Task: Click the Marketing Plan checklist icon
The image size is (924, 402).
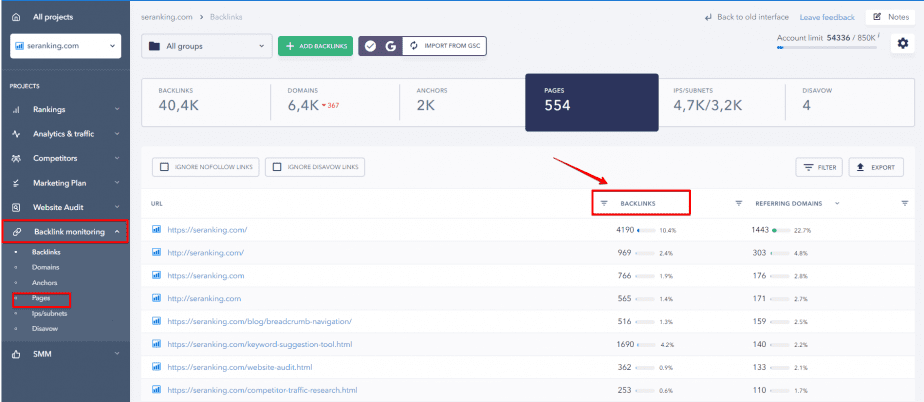Action: 16,183
